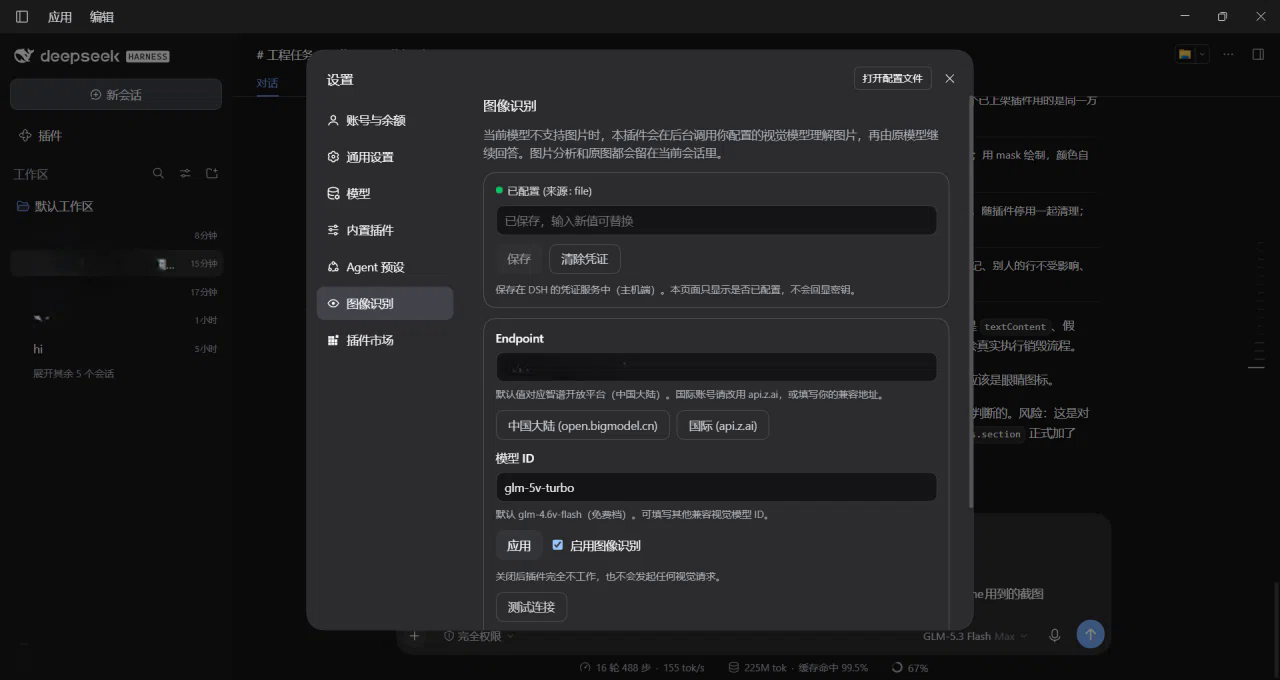1280x680 pixels.
Task: Search workspaces with the magnifier icon
Action: (x=158, y=173)
